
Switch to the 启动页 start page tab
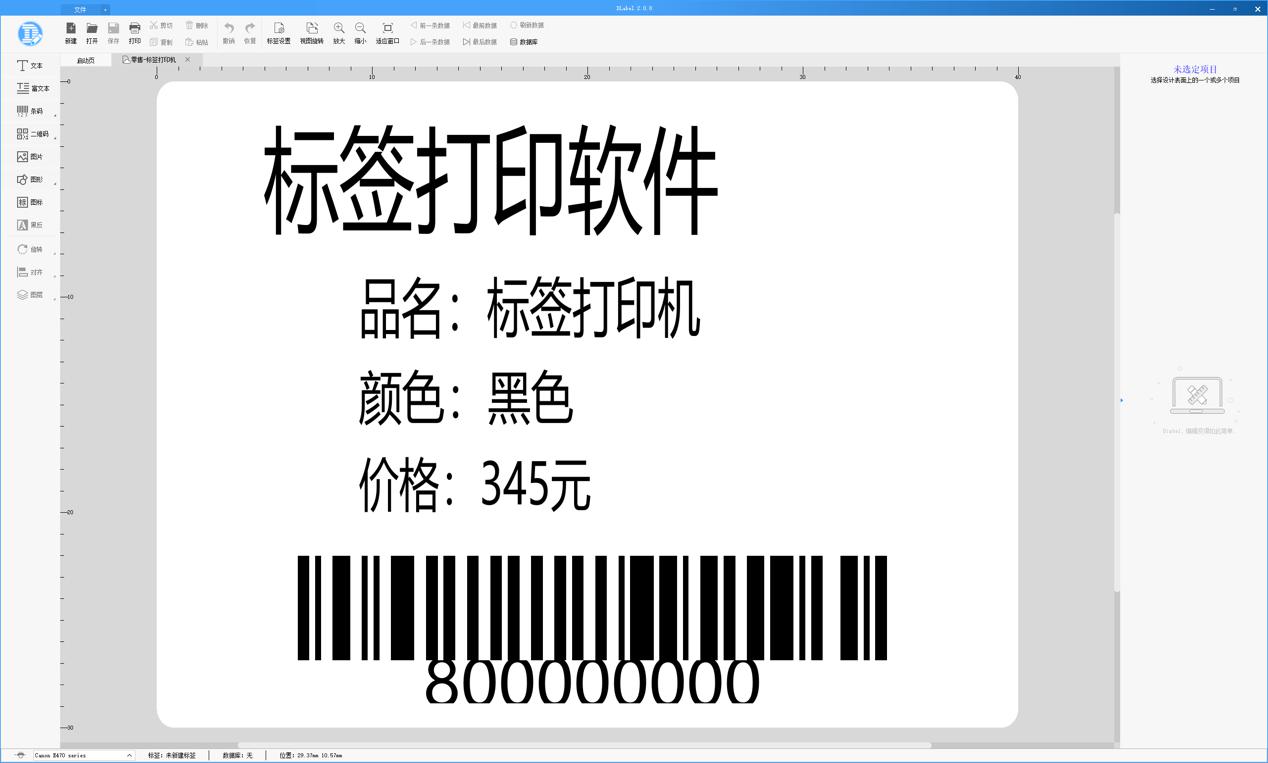(84, 59)
